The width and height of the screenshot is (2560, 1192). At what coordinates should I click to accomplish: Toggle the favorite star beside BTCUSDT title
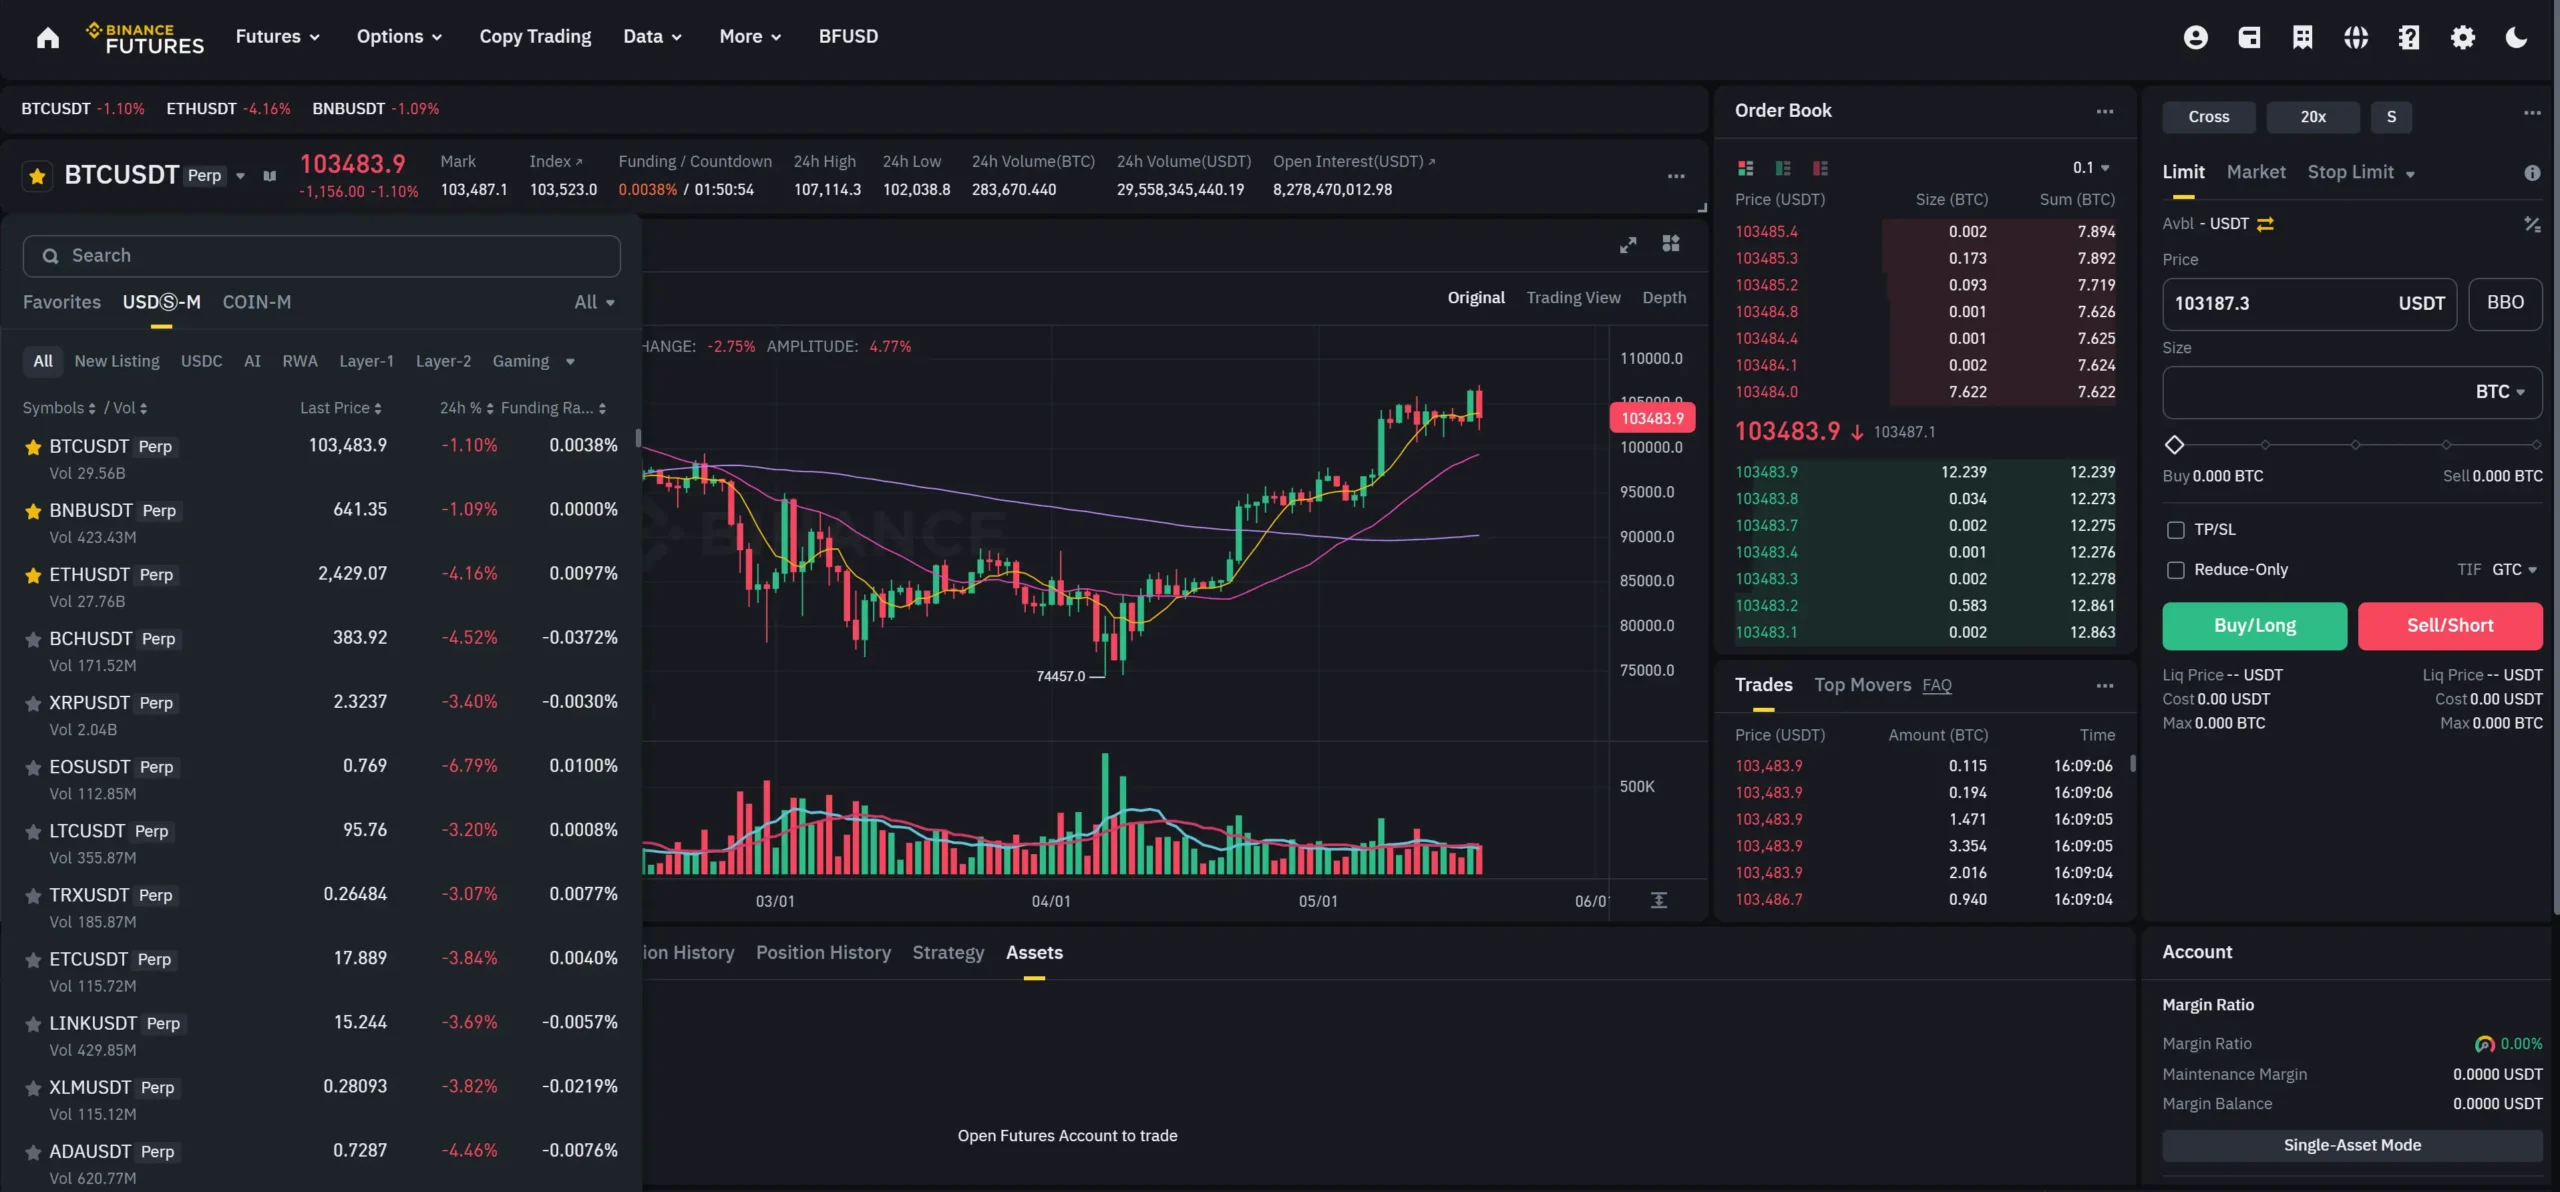tap(37, 176)
